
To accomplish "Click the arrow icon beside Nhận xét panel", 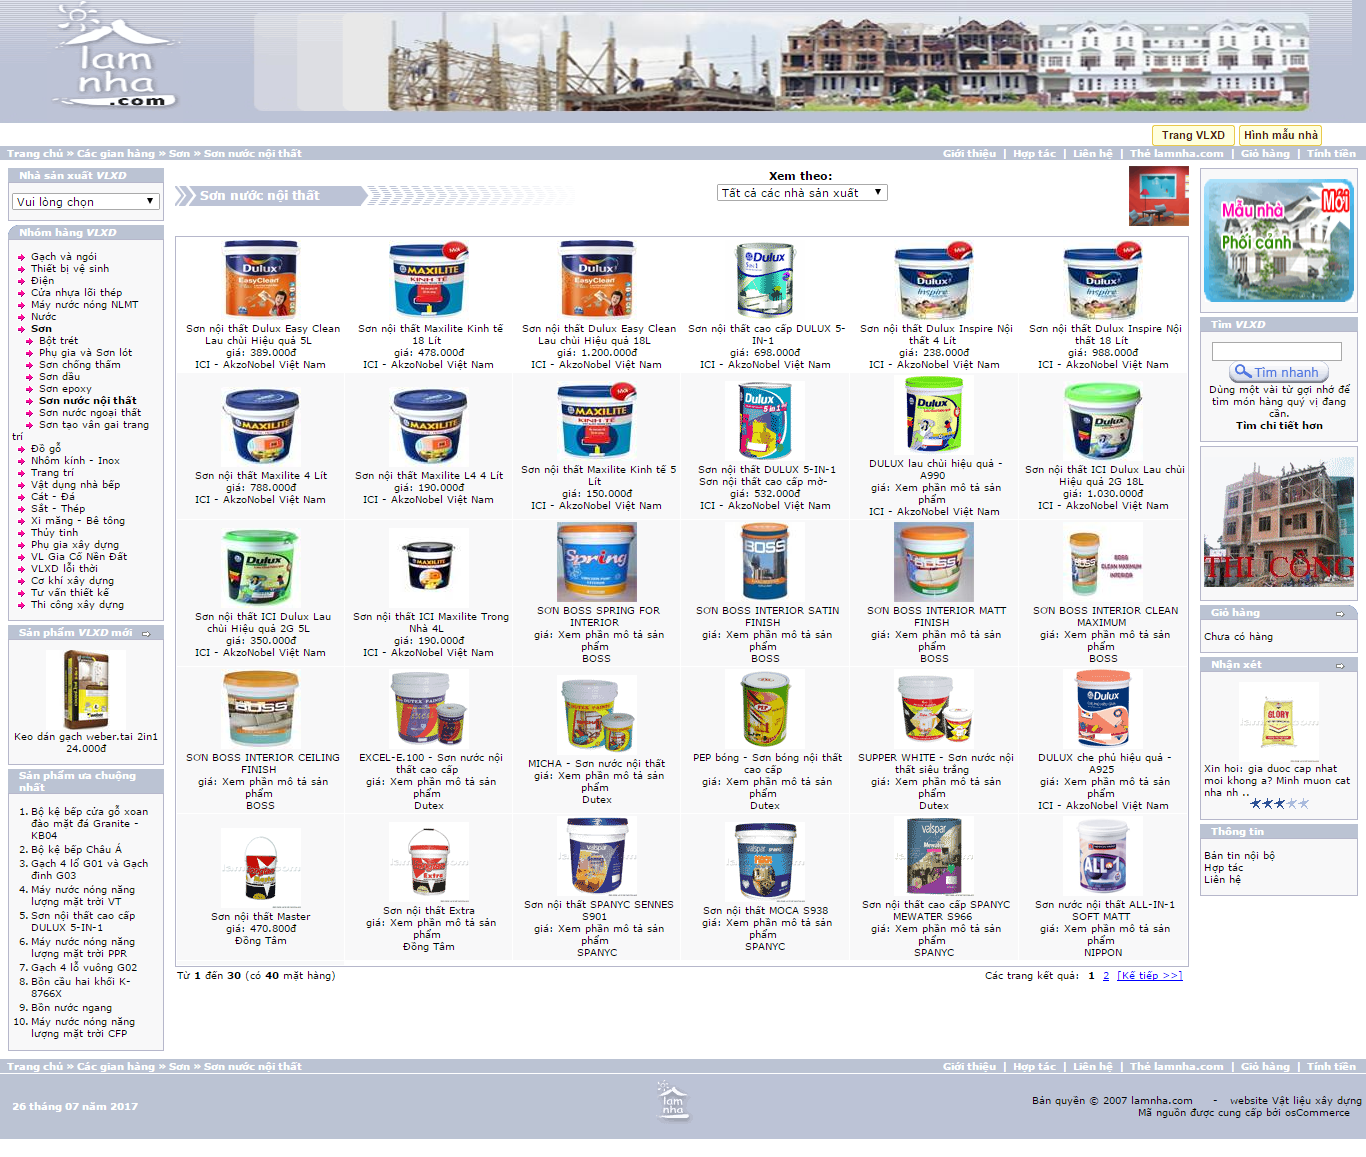I will tap(1340, 665).
